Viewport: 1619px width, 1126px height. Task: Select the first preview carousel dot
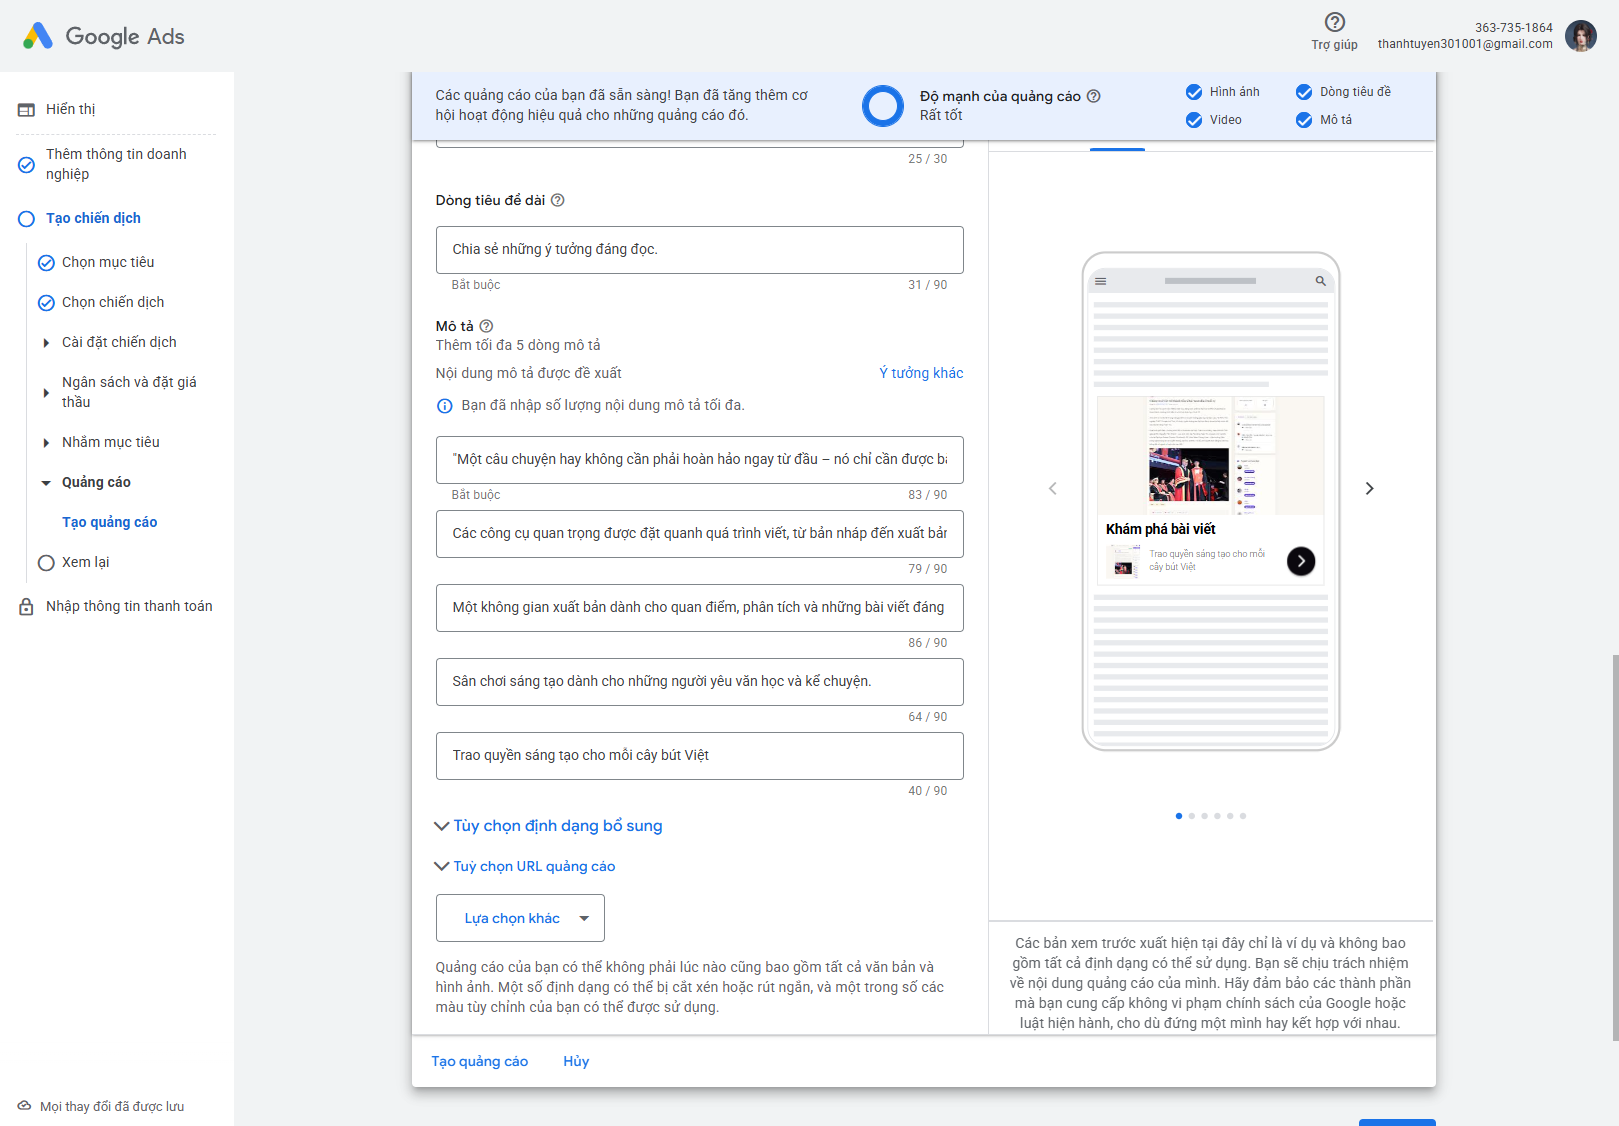[1179, 816]
